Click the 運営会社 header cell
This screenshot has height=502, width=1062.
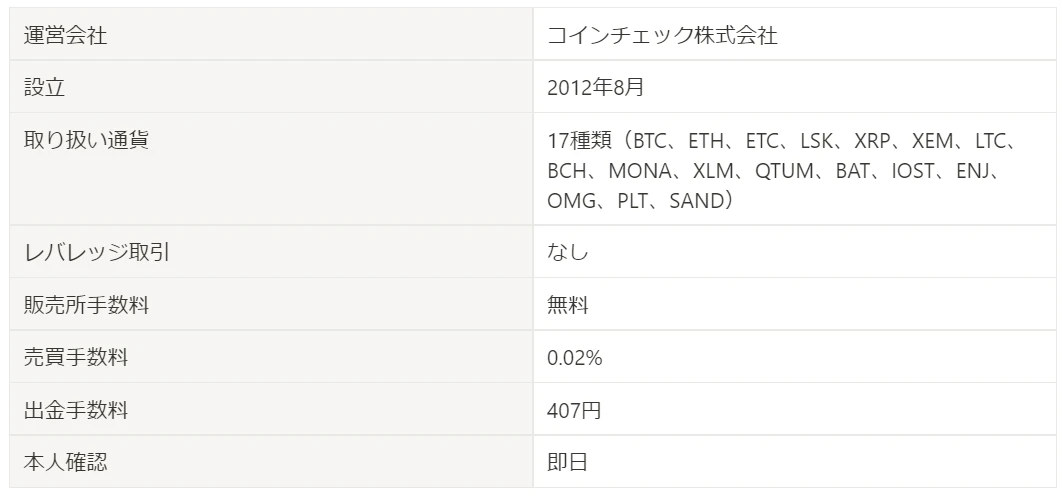pos(271,35)
